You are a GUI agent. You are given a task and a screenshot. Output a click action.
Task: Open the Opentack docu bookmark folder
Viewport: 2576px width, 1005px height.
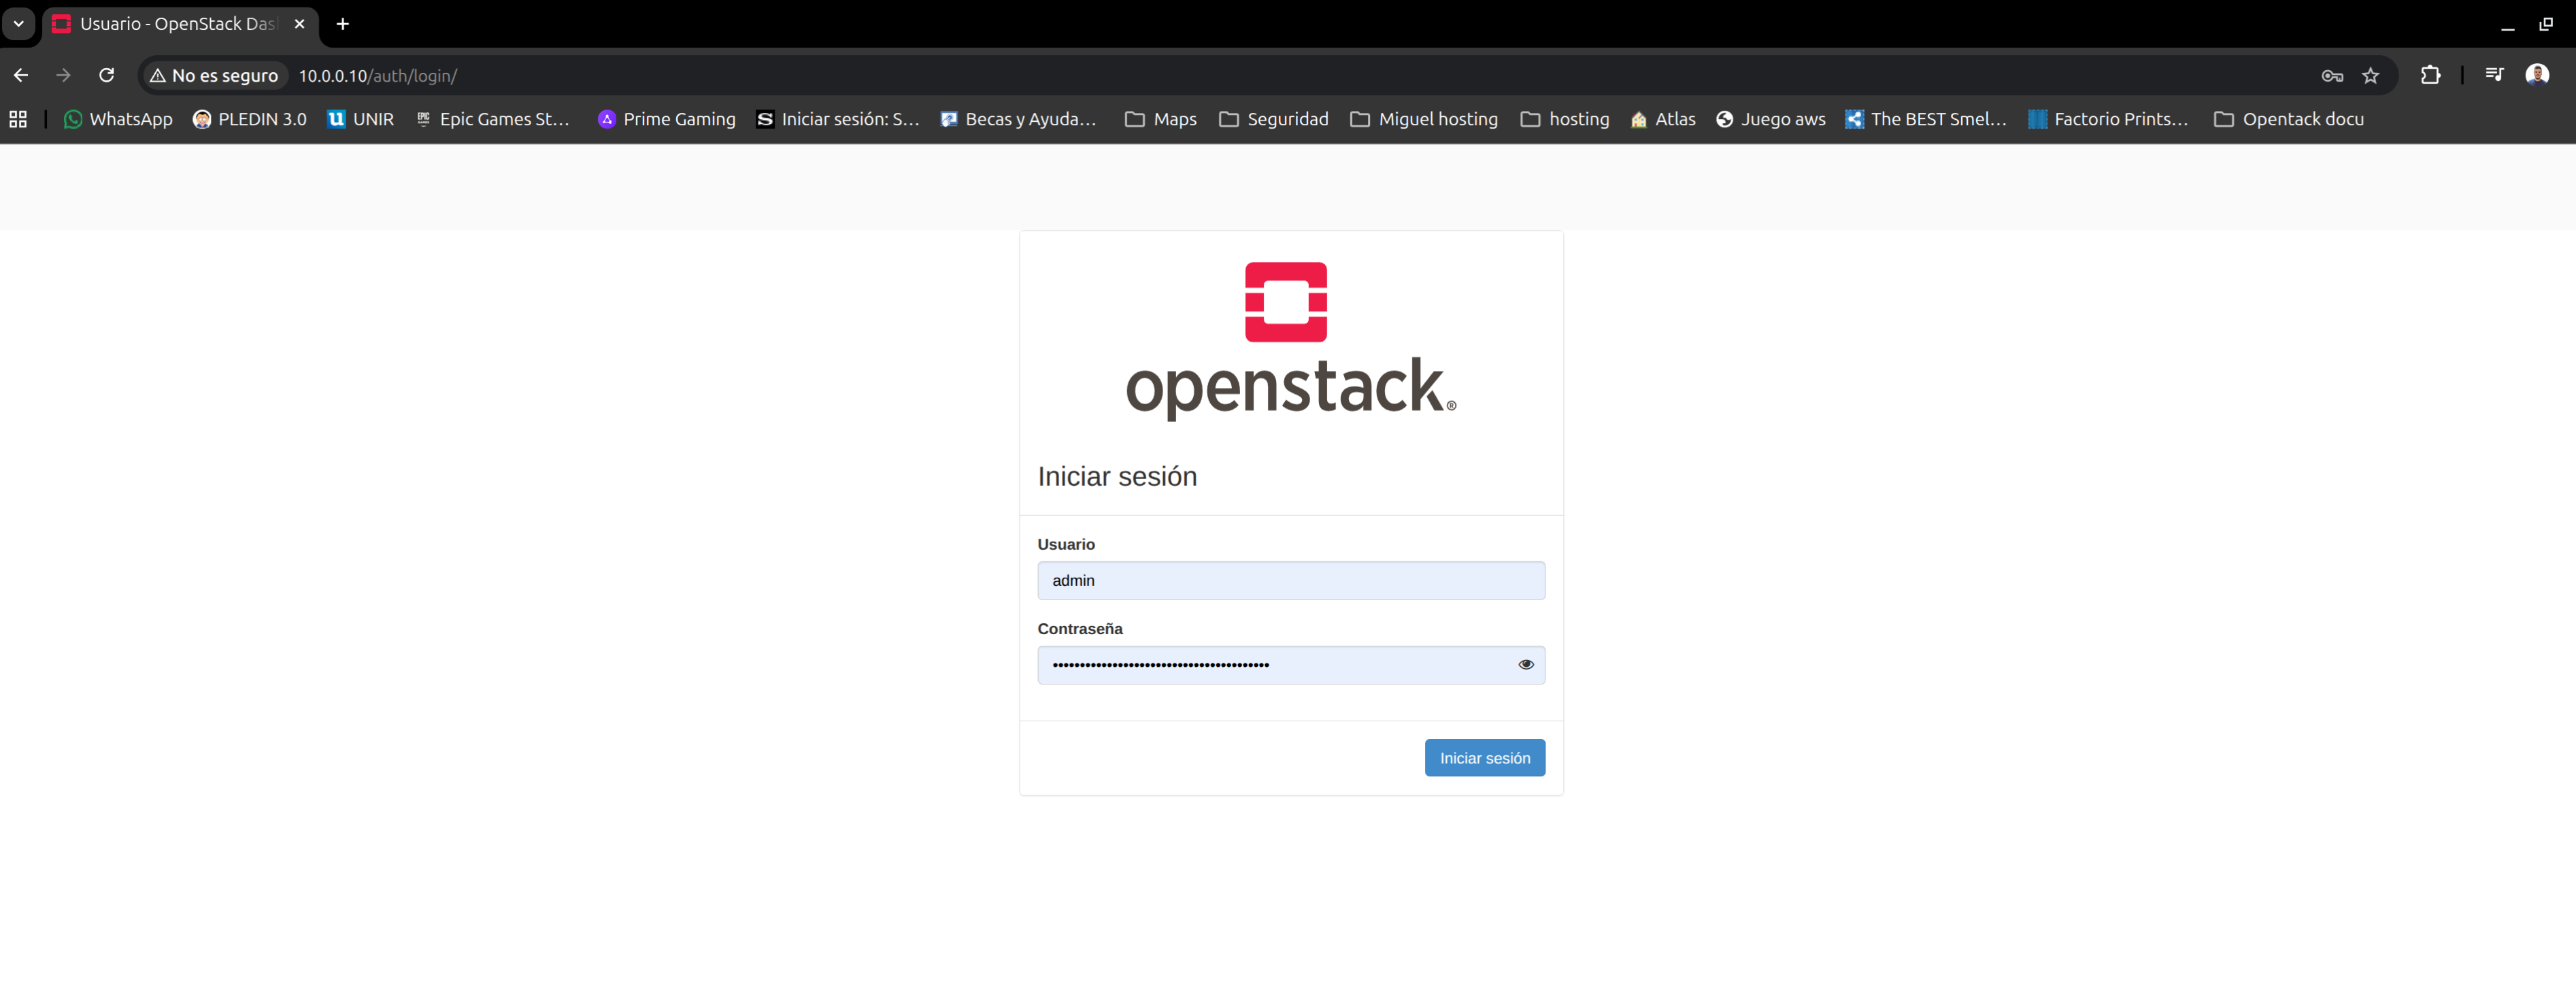[x=2288, y=119]
